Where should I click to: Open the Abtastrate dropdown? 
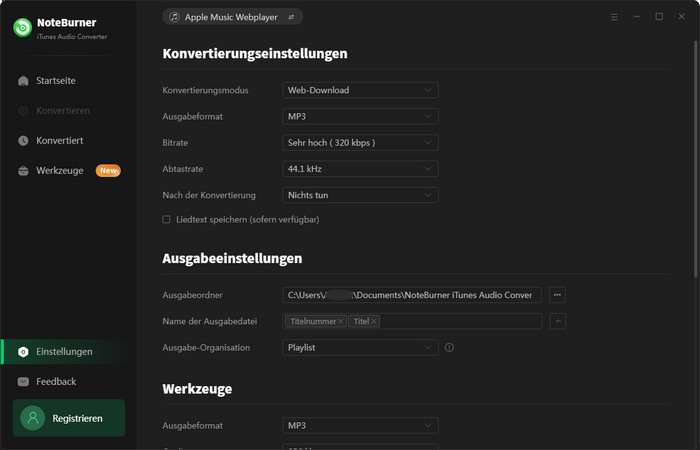[x=360, y=169]
